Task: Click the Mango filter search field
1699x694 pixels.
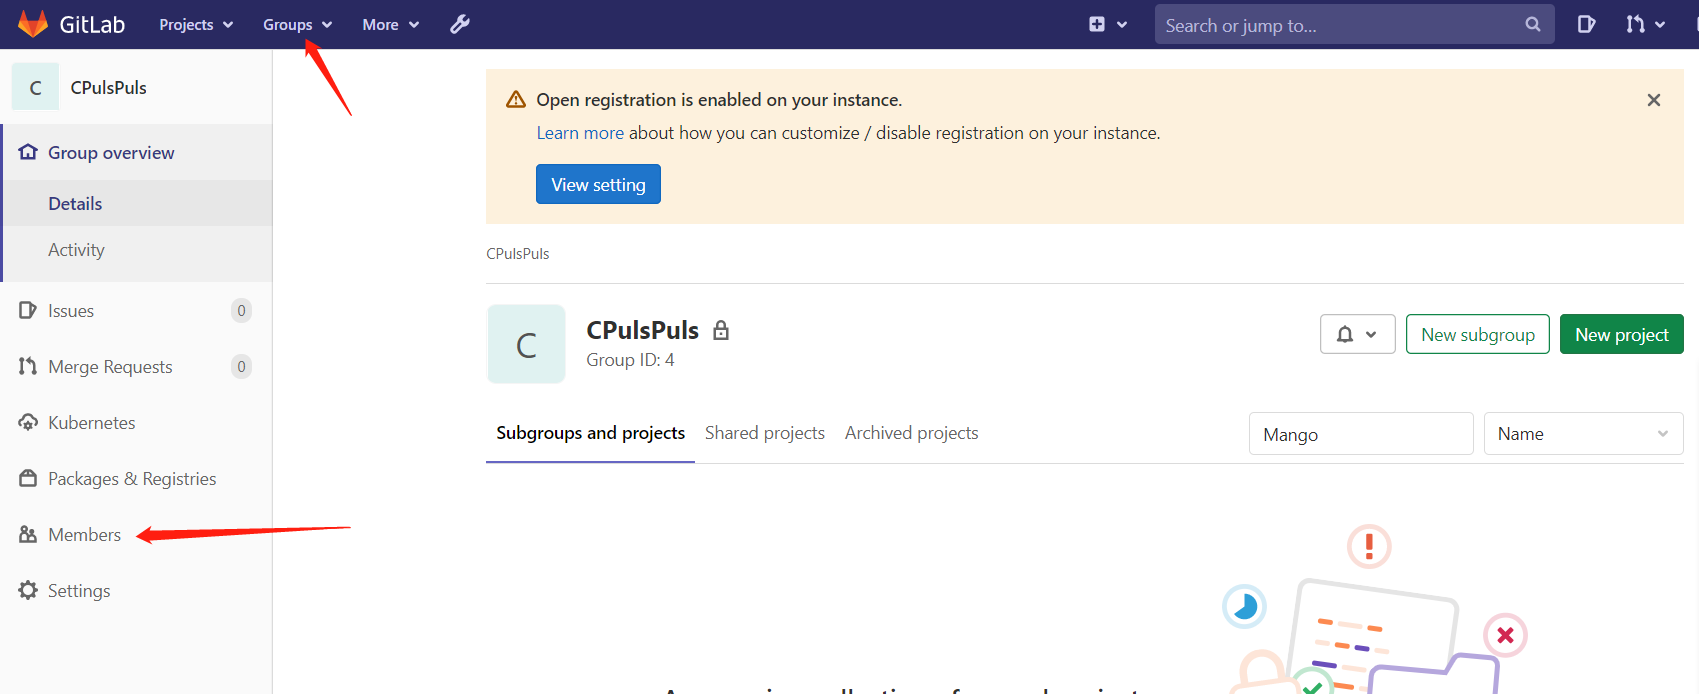Action: click(1360, 434)
